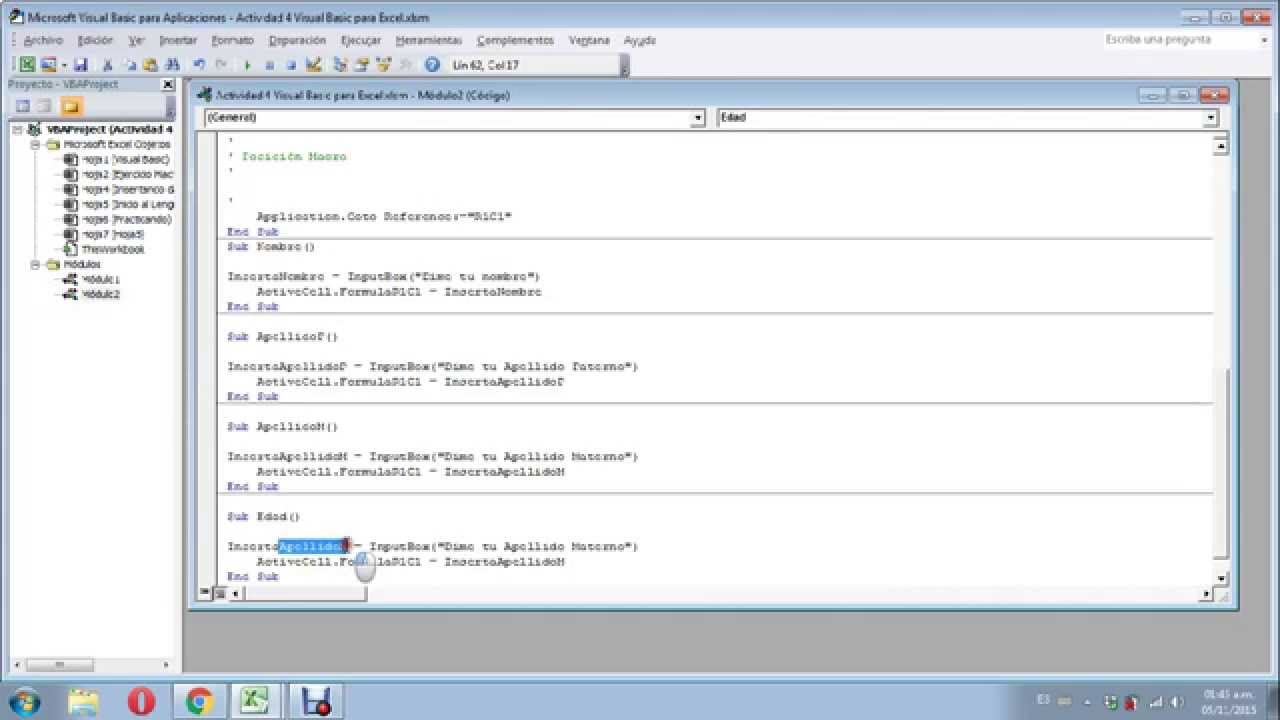Open the Ver menu
This screenshot has height=720, width=1280.
pyautogui.click(x=137, y=40)
